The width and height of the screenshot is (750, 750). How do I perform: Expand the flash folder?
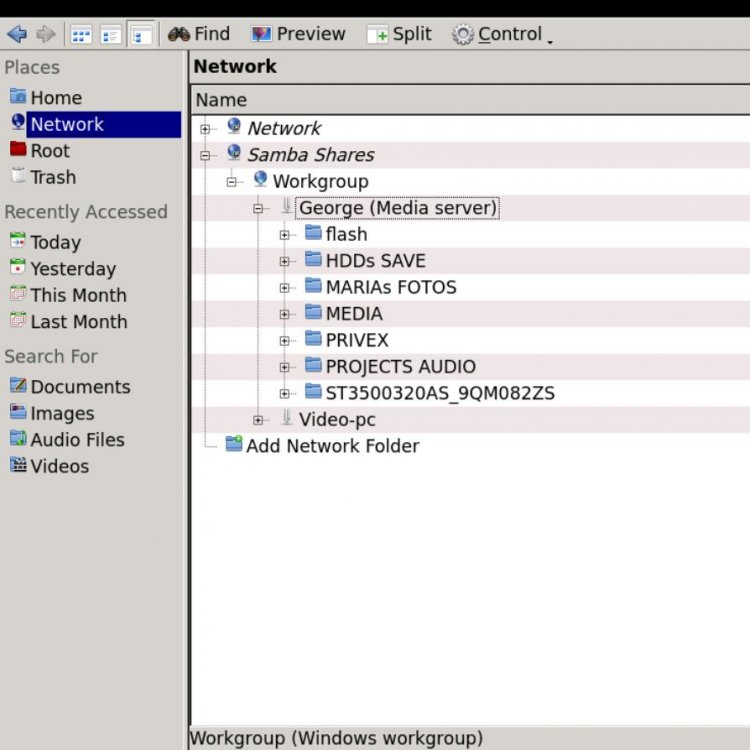coord(285,235)
